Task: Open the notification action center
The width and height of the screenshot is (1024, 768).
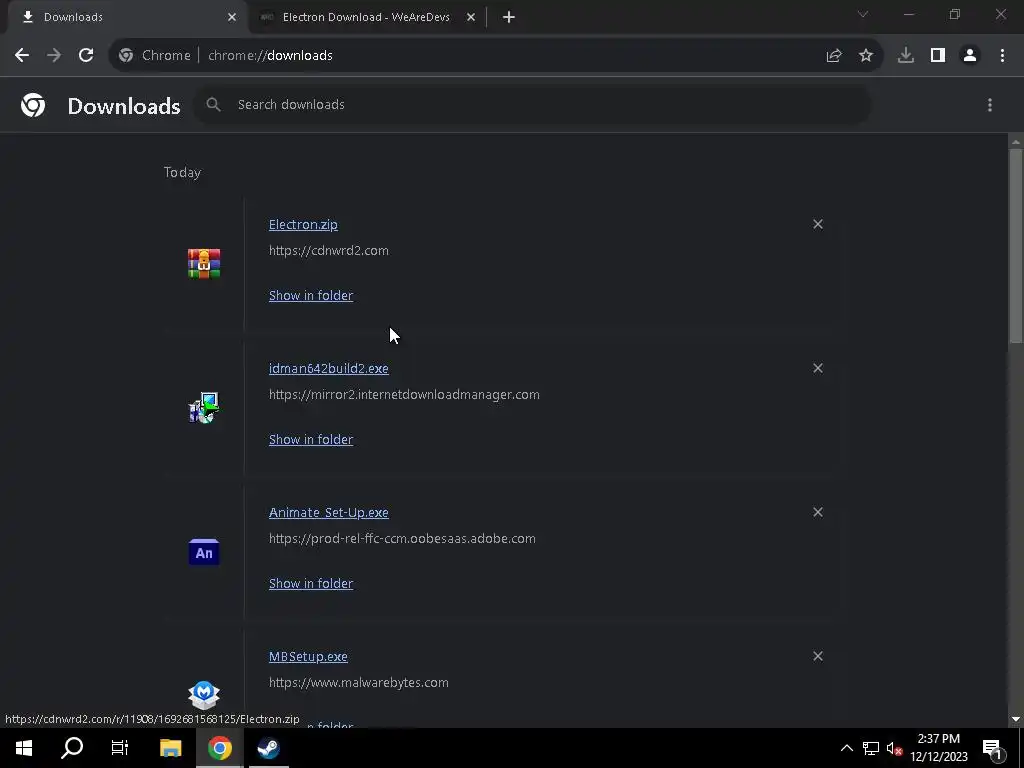Action: click(993, 748)
